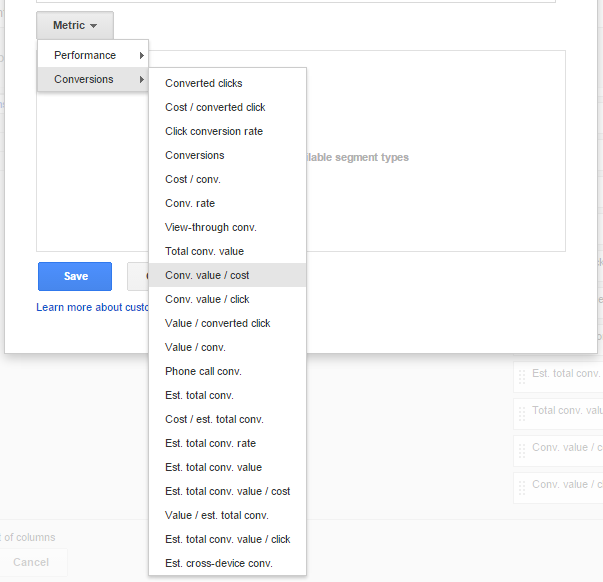Choose Value / conv. metric

click(x=227, y=347)
